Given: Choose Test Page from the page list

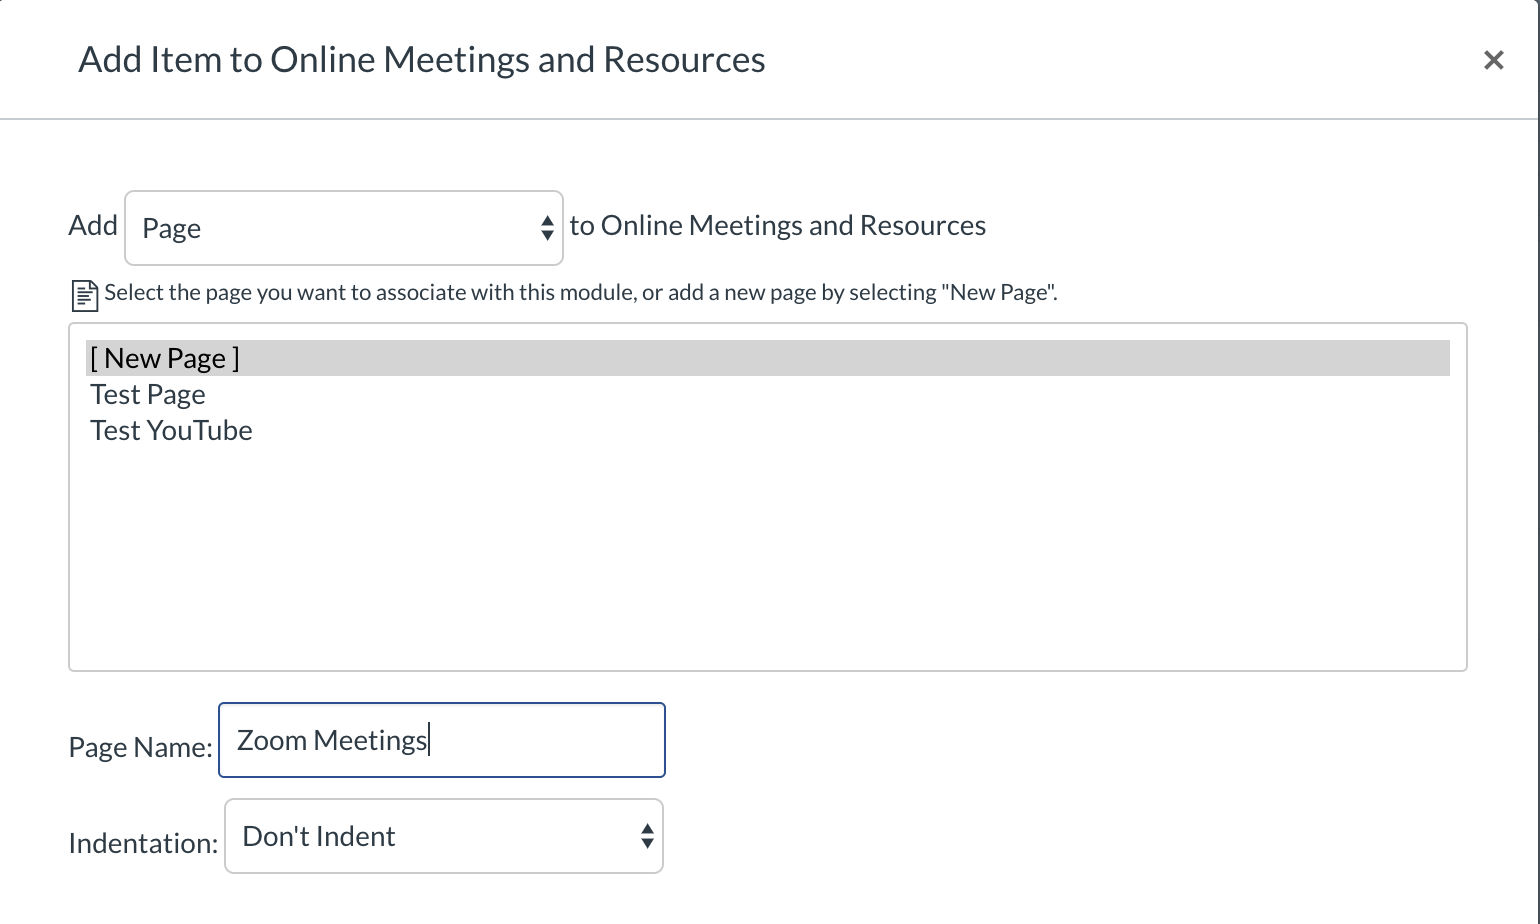Looking at the screenshot, I should point(148,394).
